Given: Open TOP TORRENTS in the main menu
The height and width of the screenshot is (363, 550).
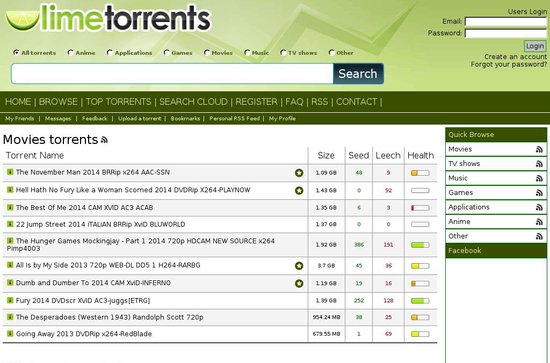Looking at the screenshot, I should coord(119,102).
